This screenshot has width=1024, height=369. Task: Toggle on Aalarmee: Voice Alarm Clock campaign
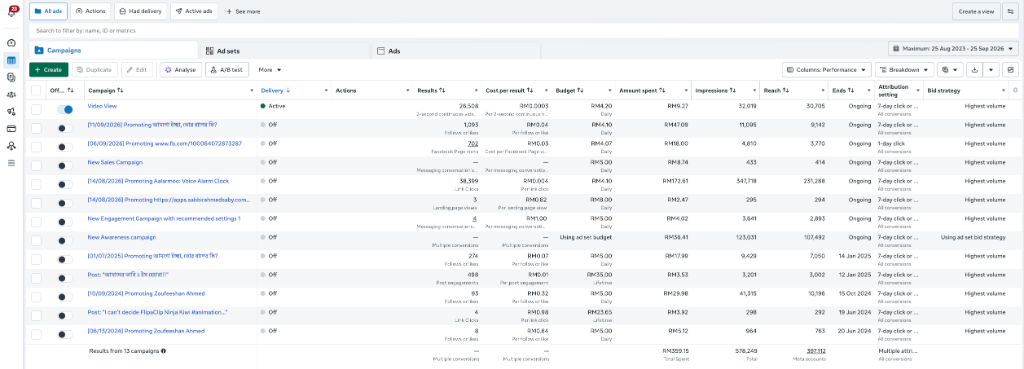pos(65,185)
